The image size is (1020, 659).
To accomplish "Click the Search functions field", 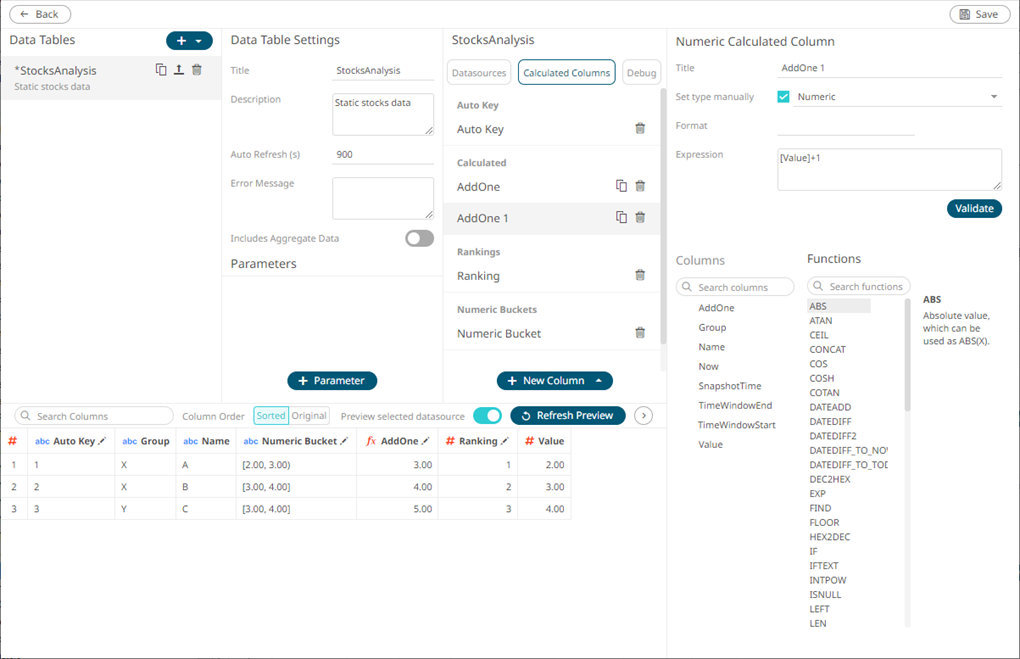I will (859, 287).
